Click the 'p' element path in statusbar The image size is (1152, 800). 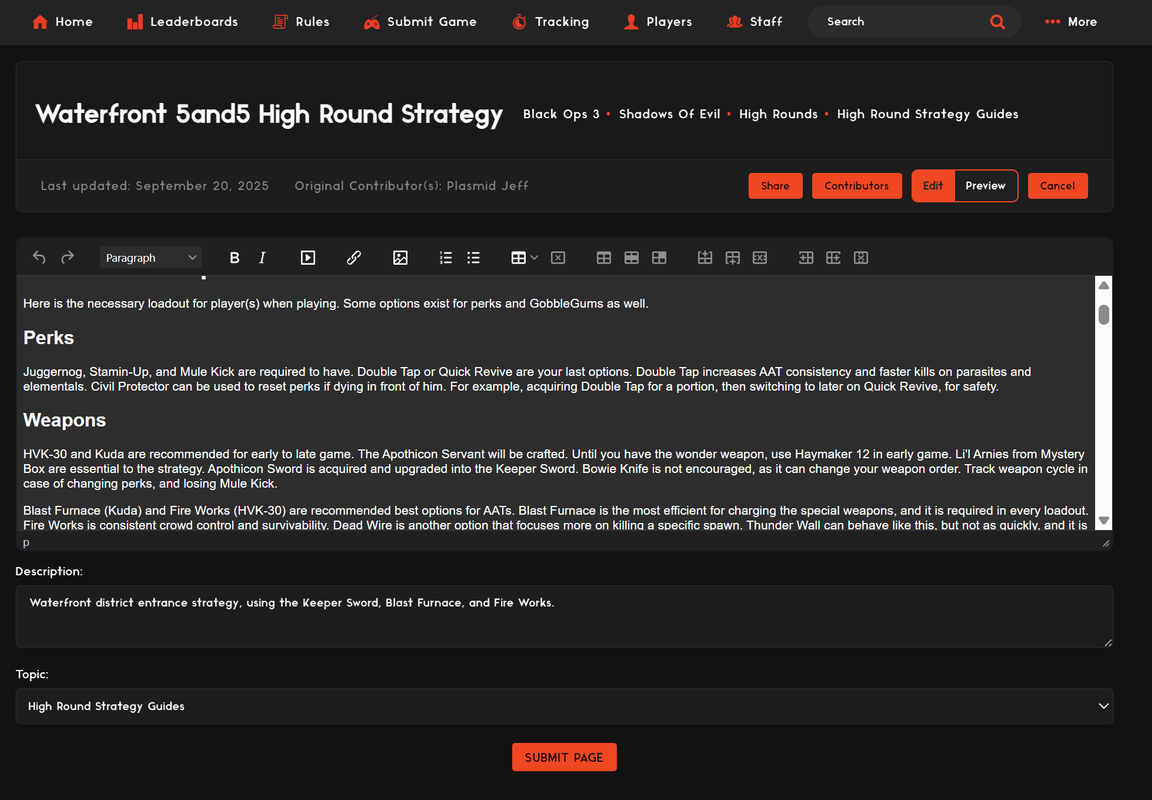[26, 542]
